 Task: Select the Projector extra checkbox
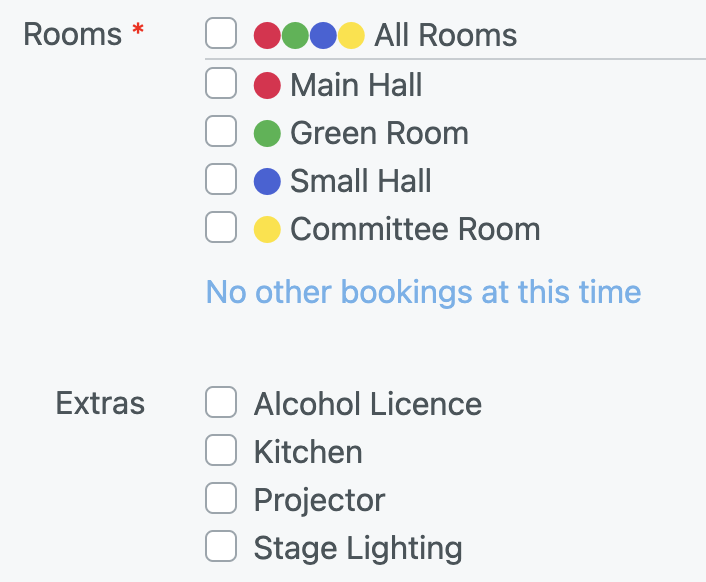coord(221,499)
